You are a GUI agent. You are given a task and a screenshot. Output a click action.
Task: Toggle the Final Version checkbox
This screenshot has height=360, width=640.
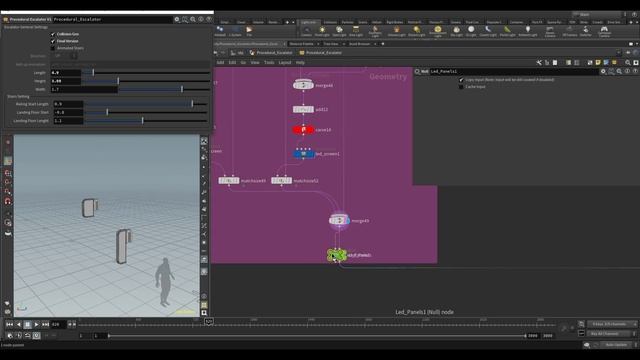[x=53, y=41]
